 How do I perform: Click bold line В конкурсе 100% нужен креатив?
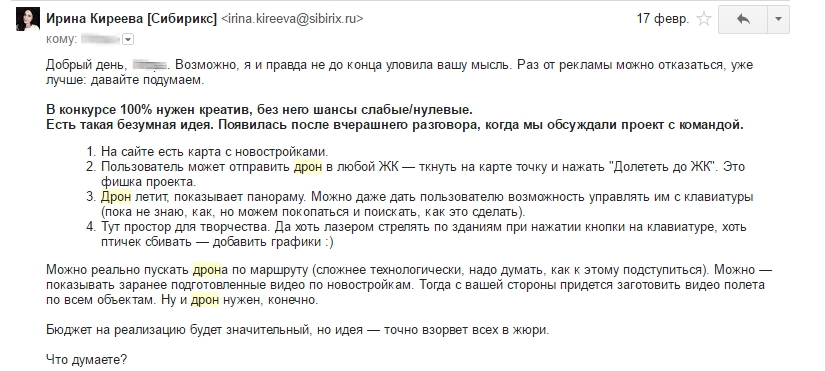click(259, 111)
